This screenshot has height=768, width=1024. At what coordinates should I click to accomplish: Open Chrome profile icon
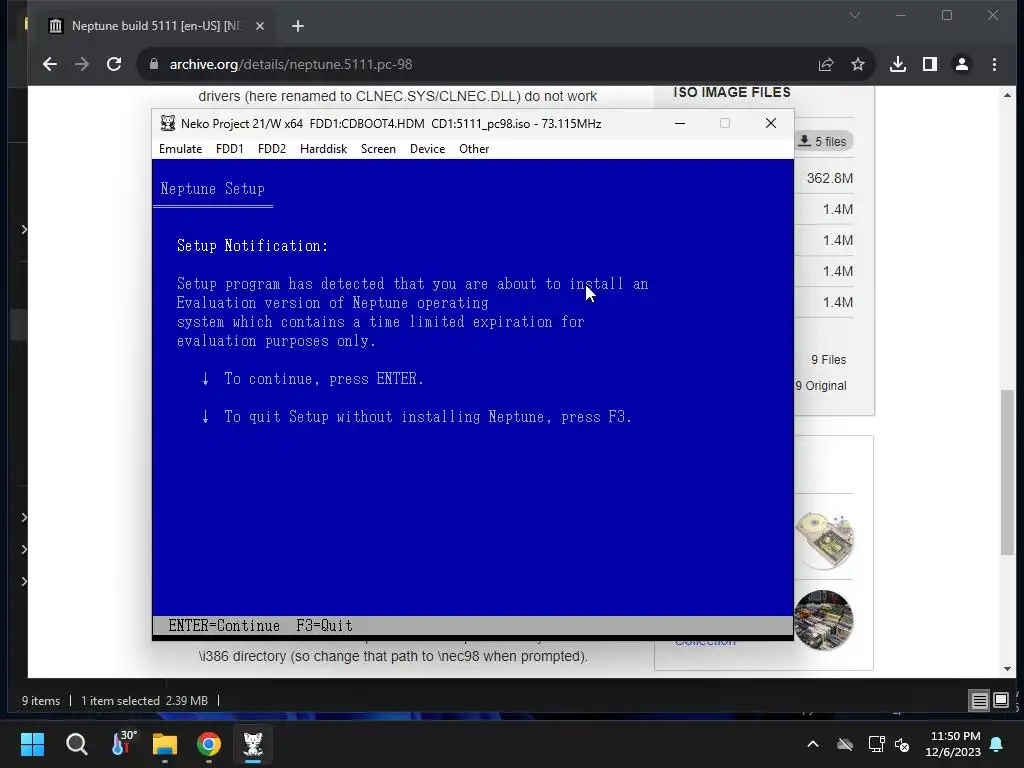point(962,64)
